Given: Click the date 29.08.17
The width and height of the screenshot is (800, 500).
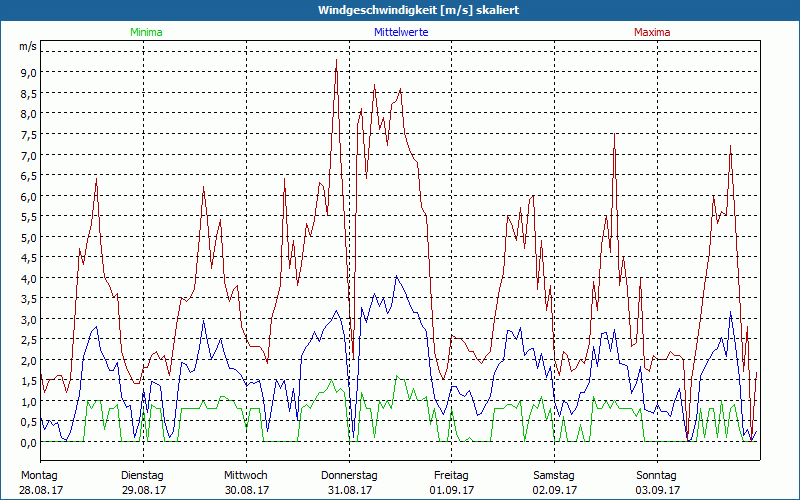Looking at the screenshot, I should click(144, 490).
